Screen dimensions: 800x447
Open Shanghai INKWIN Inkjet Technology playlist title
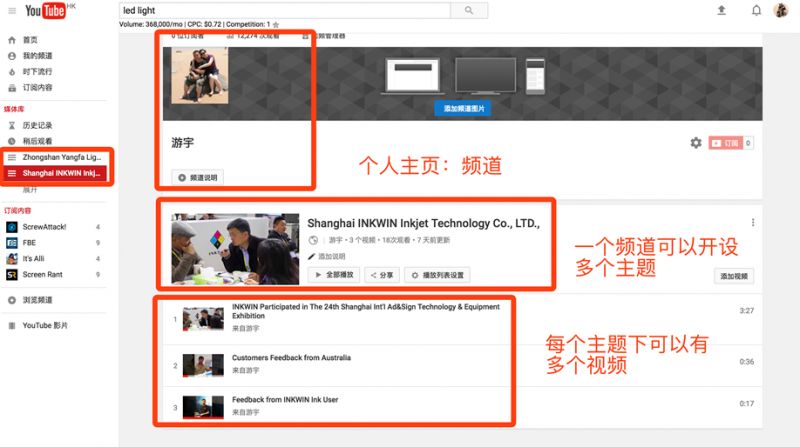tap(423, 223)
